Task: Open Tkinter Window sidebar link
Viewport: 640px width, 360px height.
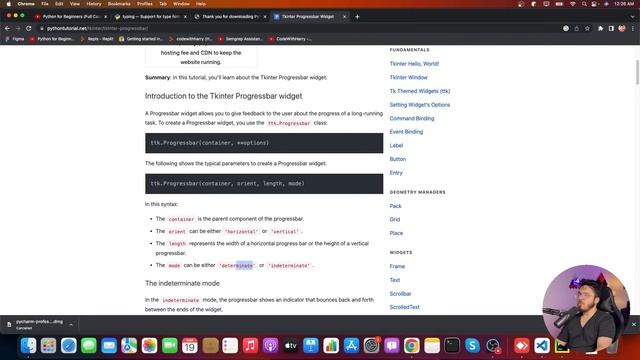Action: [409, 78]
